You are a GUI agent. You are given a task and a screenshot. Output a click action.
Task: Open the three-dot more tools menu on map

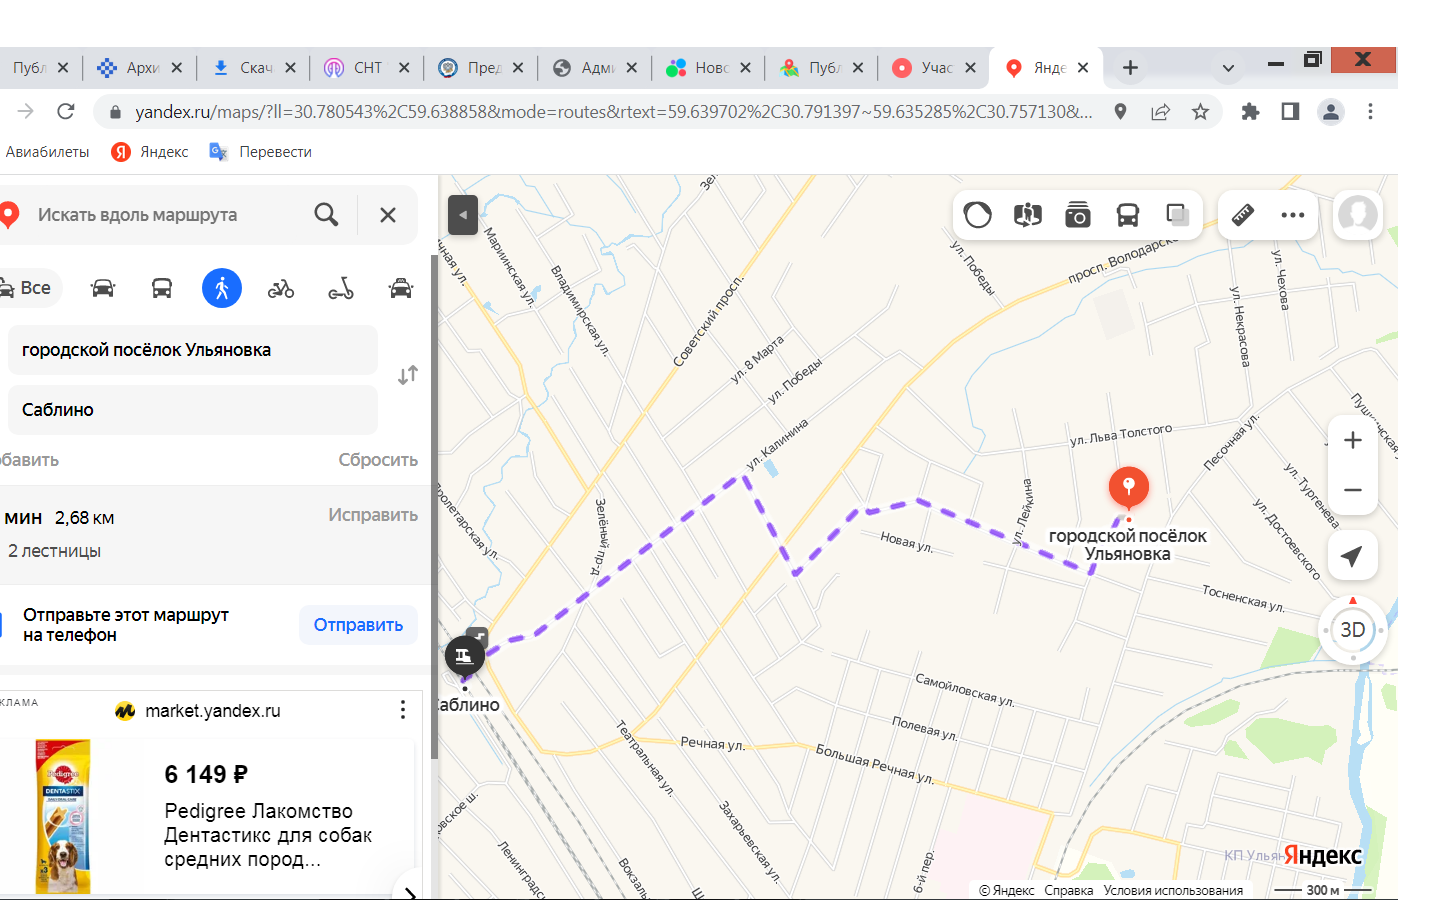[x=1293, y=215]
